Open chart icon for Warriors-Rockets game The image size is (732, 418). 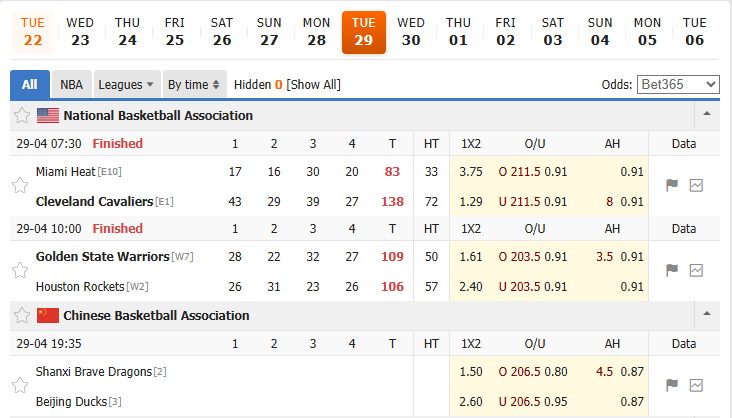(696, 270)
